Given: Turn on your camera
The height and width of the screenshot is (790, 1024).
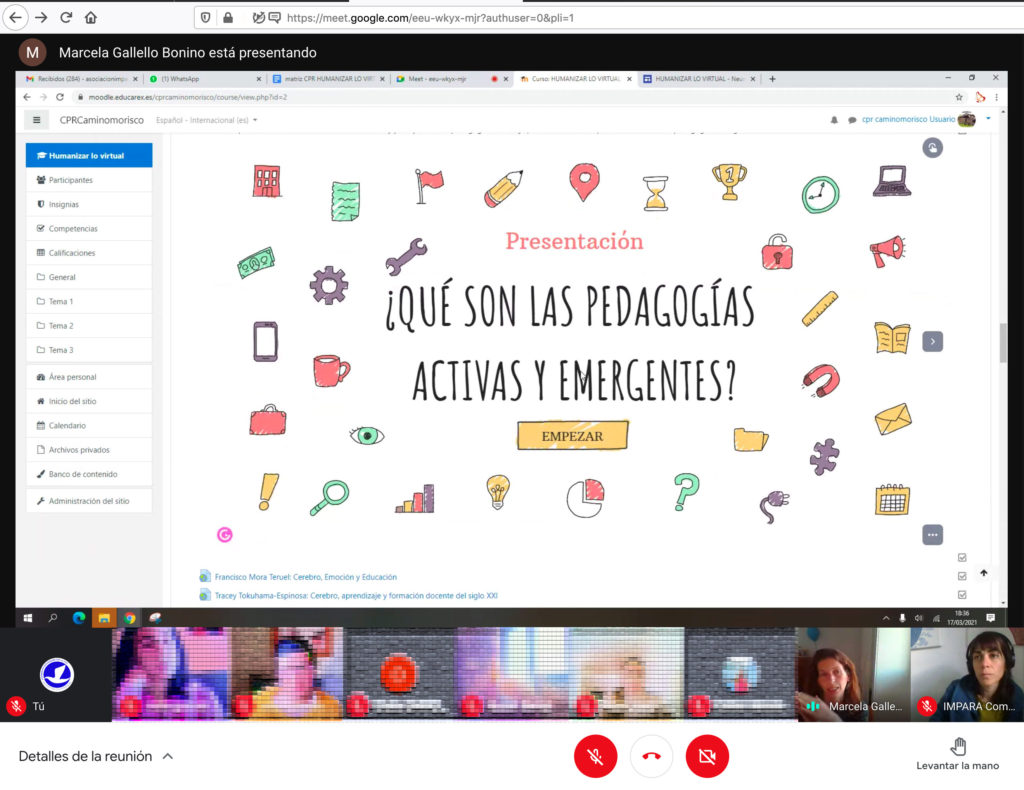Looking at the screenshot, I should click(707, 757).
